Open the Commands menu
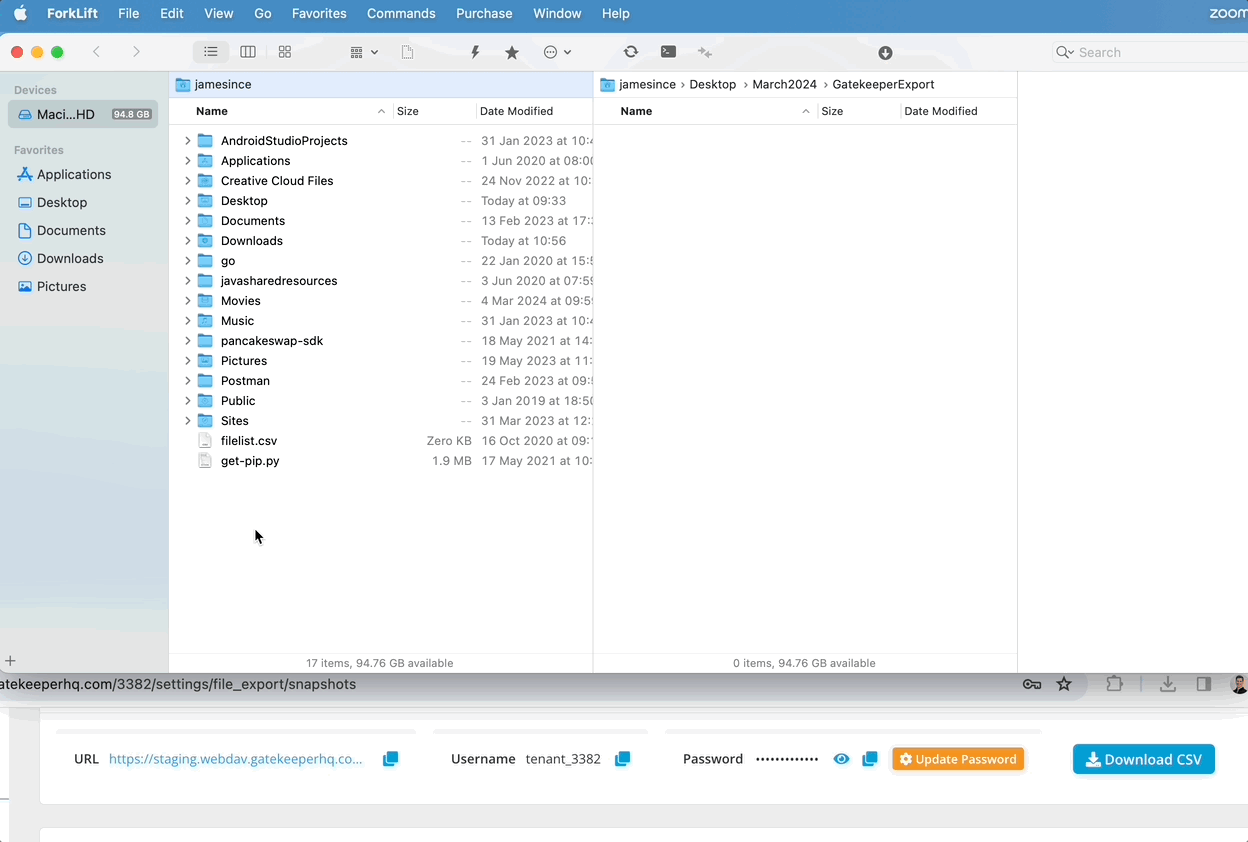Viewport: 1248px width, 842px height. click(x=401, y=13)
